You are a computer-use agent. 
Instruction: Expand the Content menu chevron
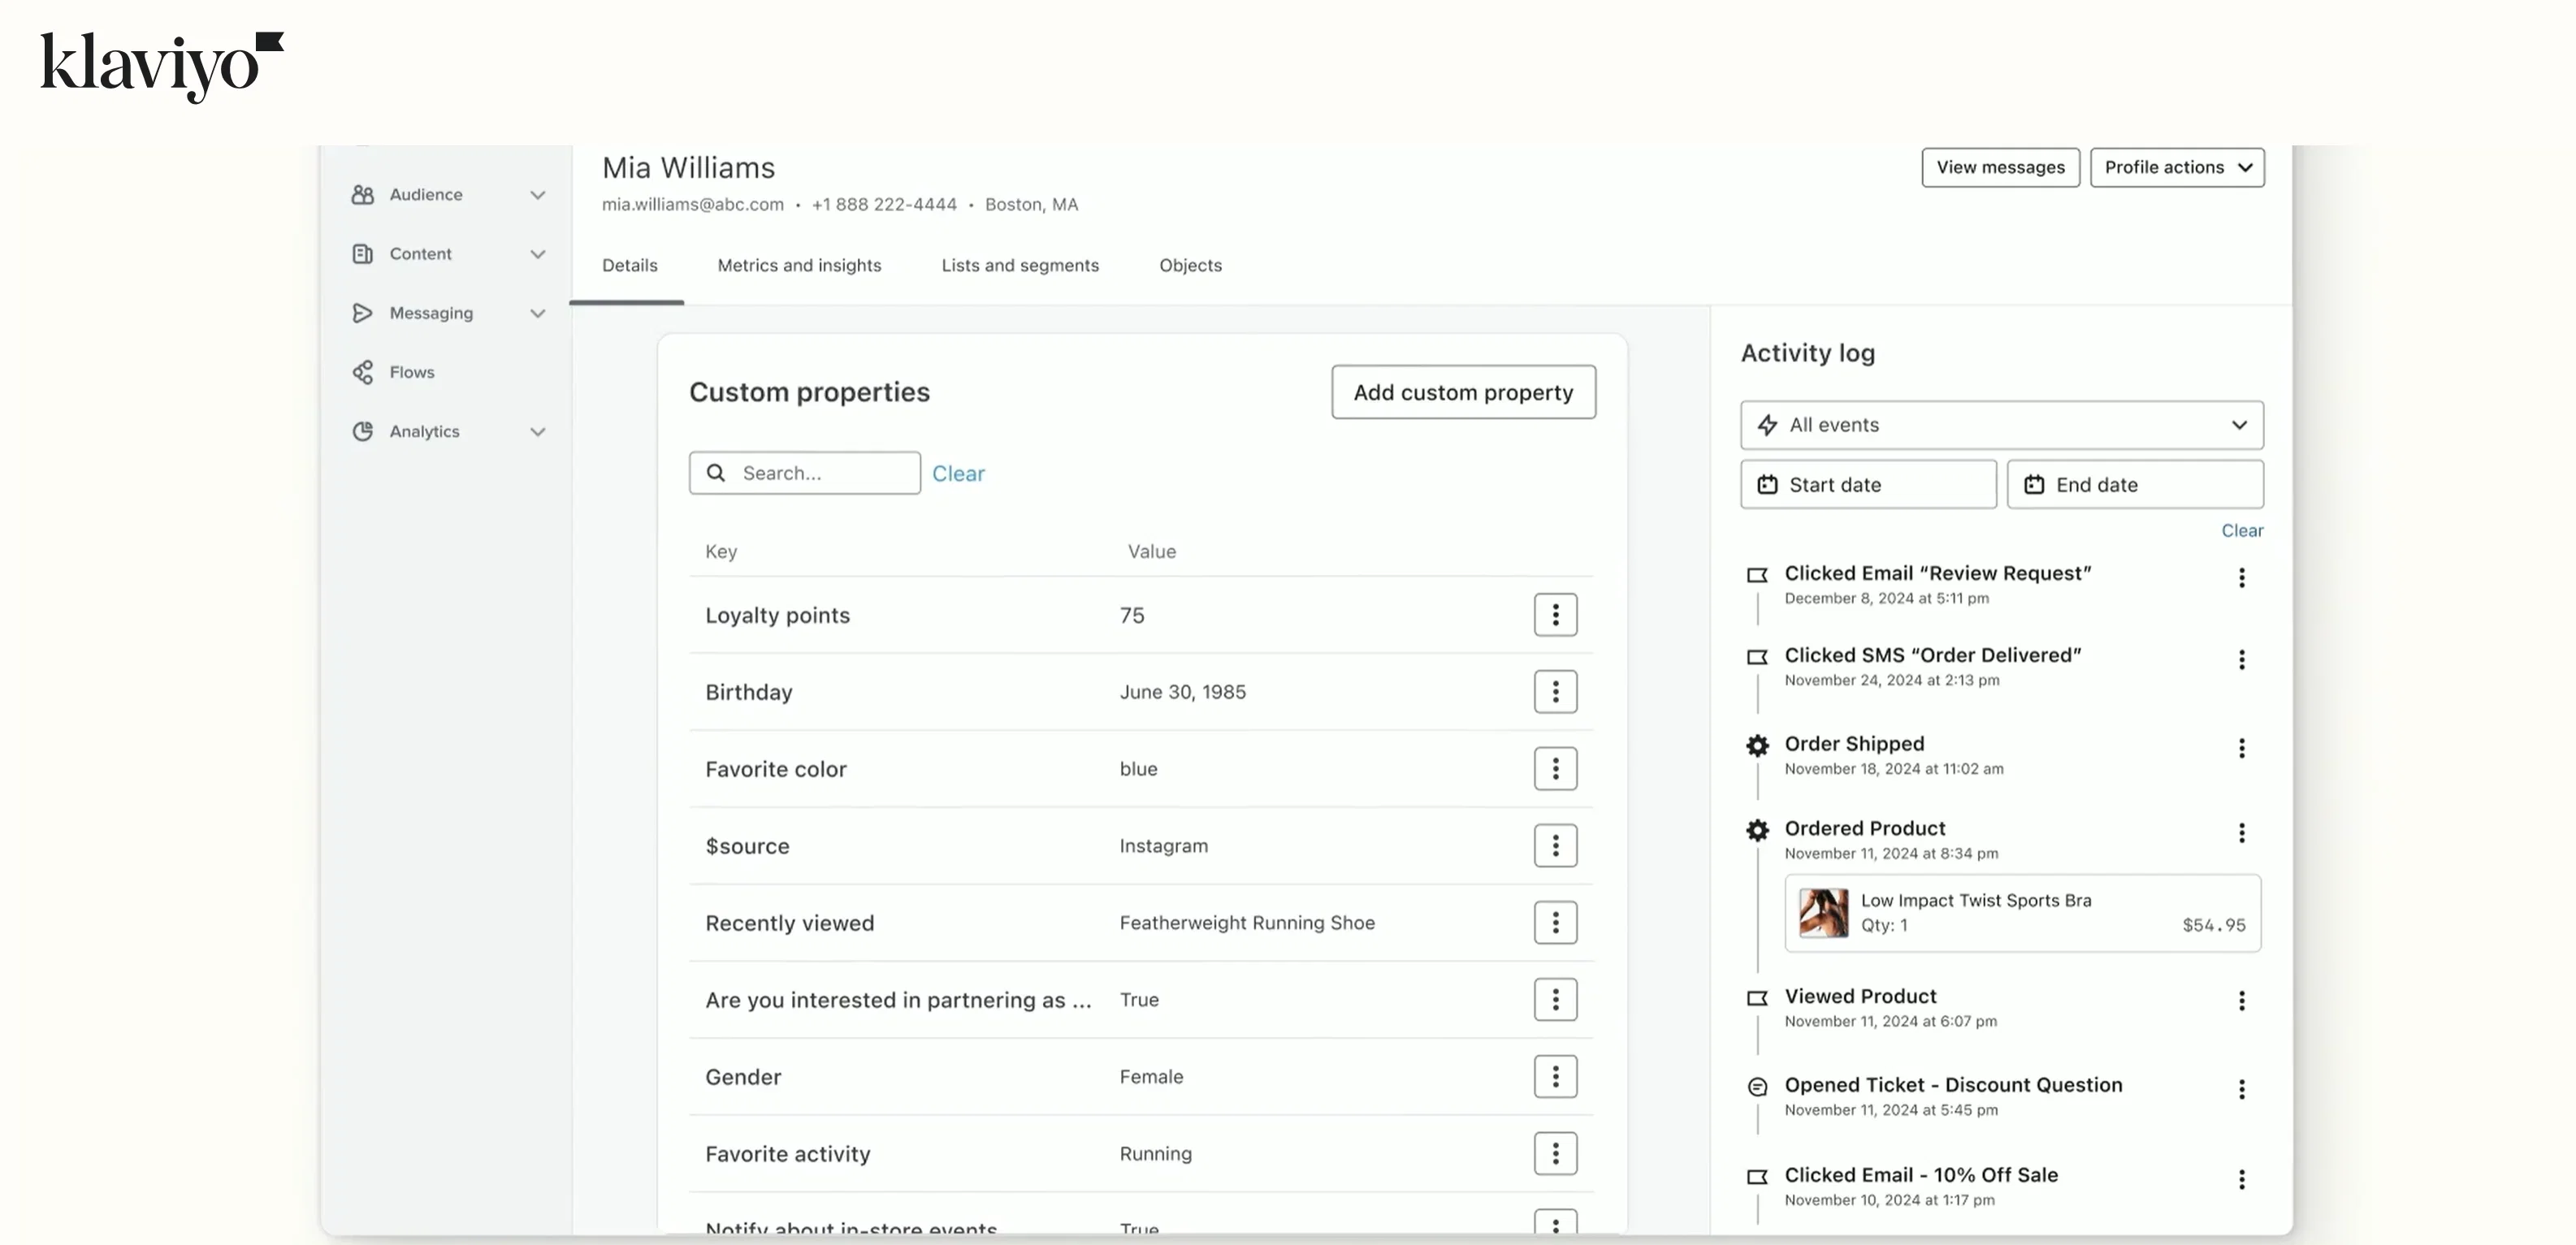538,254
